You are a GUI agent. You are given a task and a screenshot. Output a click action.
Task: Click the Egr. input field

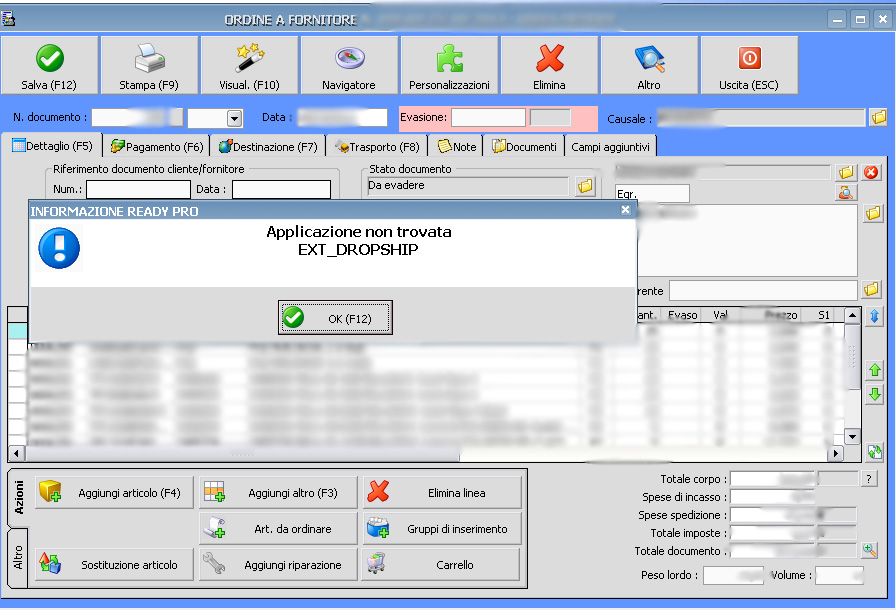point(652,194)
